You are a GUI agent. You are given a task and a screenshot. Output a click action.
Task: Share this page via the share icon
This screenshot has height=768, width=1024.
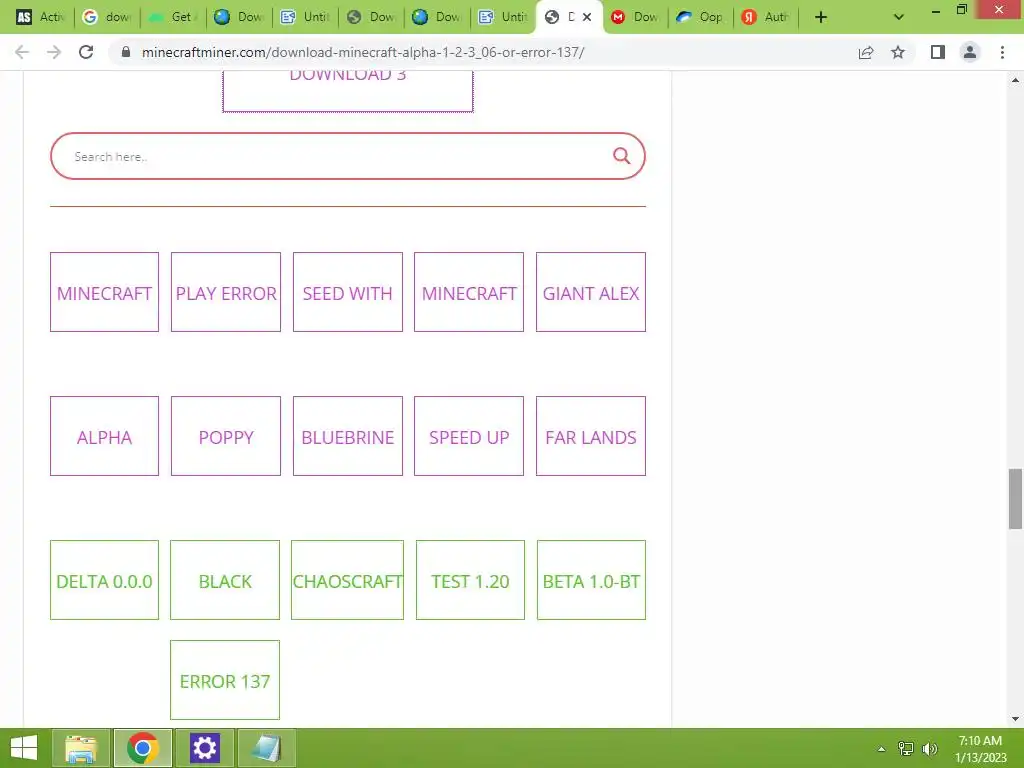tap(866, 52)
